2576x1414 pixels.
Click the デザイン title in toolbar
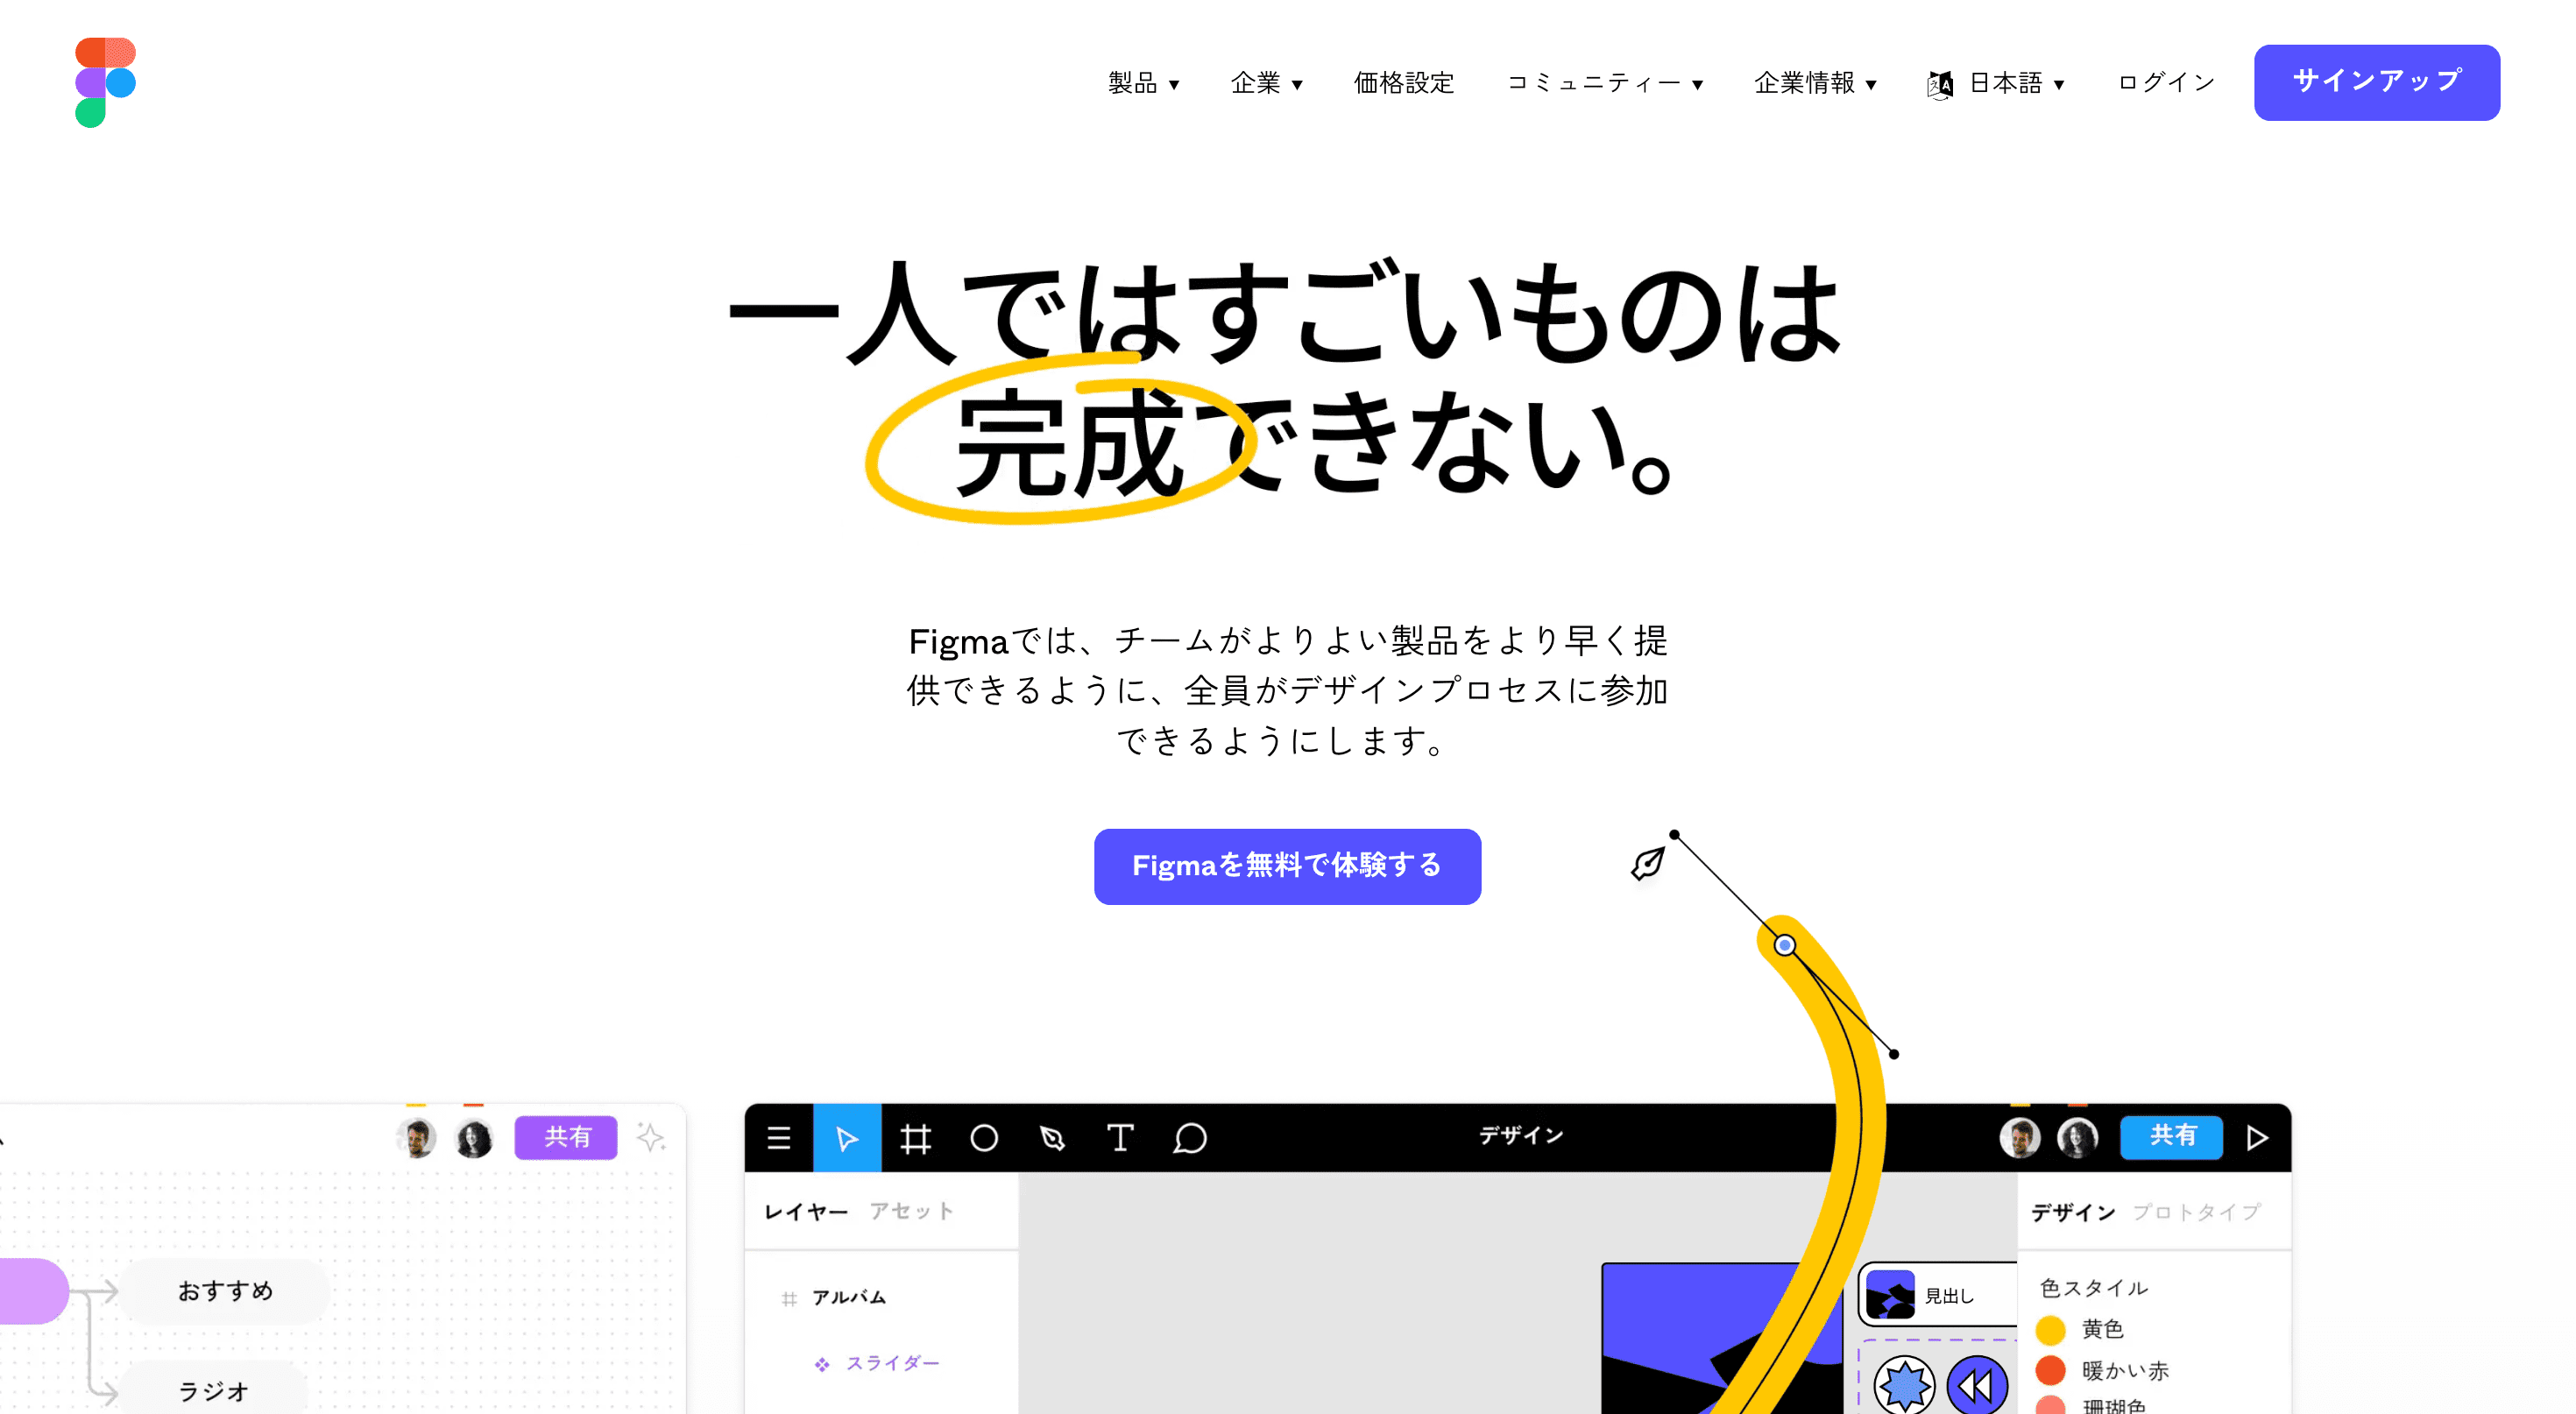(1521, 1135)
